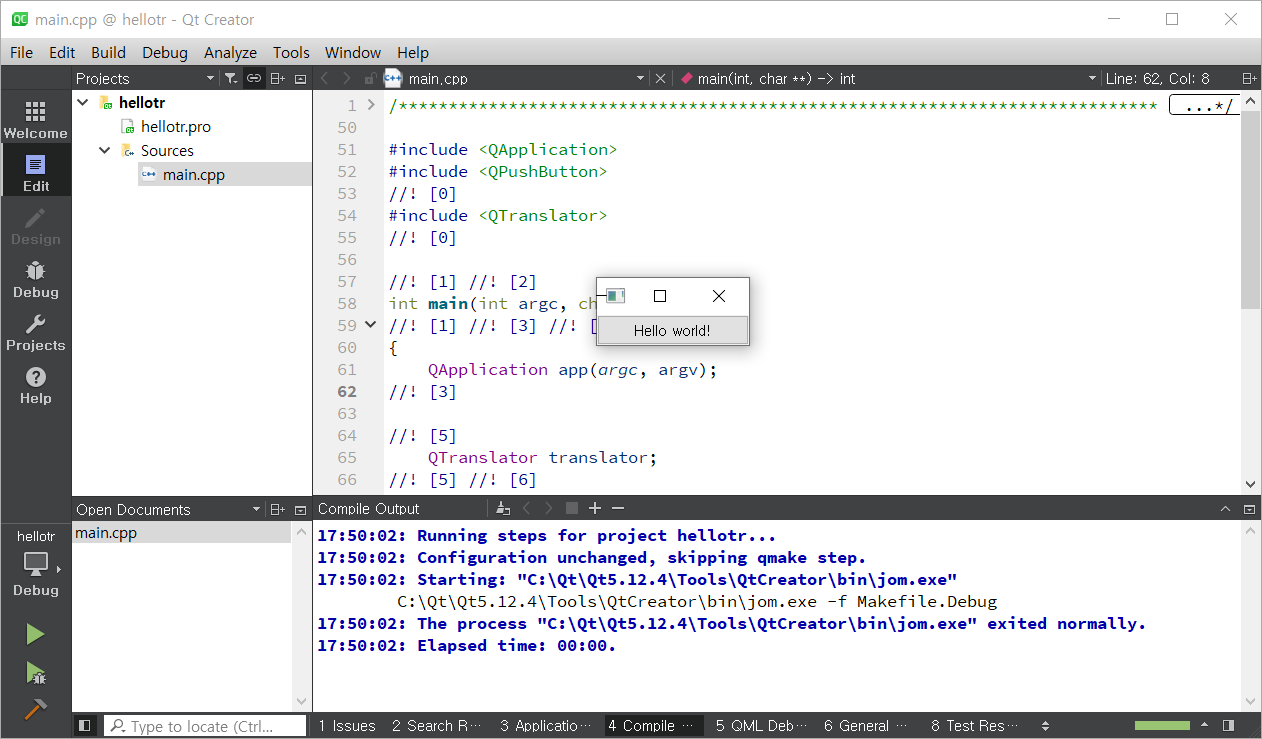Viewport: 1262px width, 739px height.
Task: Select main.cpp in the Sources tree
Action: click(194, 174)
